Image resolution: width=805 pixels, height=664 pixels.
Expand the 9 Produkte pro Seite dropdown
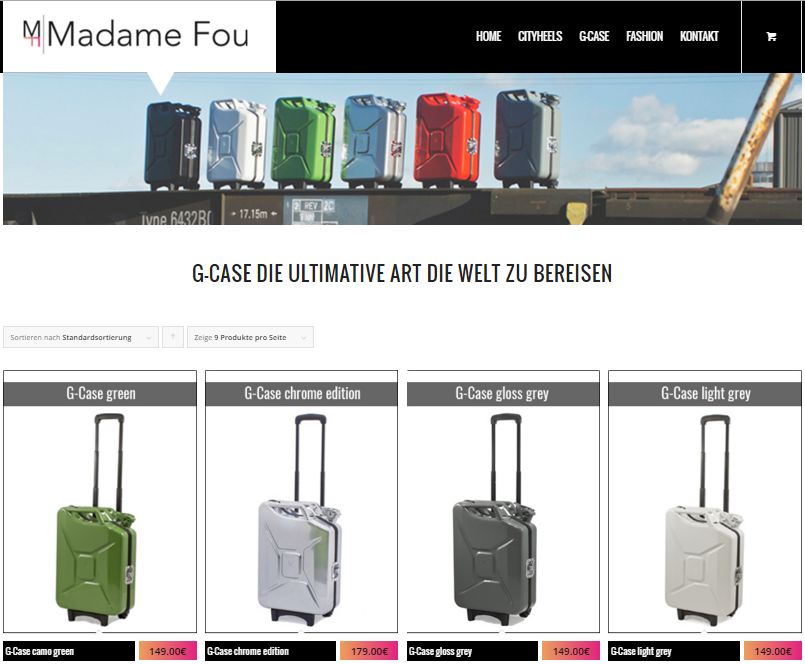click(250, 337)
